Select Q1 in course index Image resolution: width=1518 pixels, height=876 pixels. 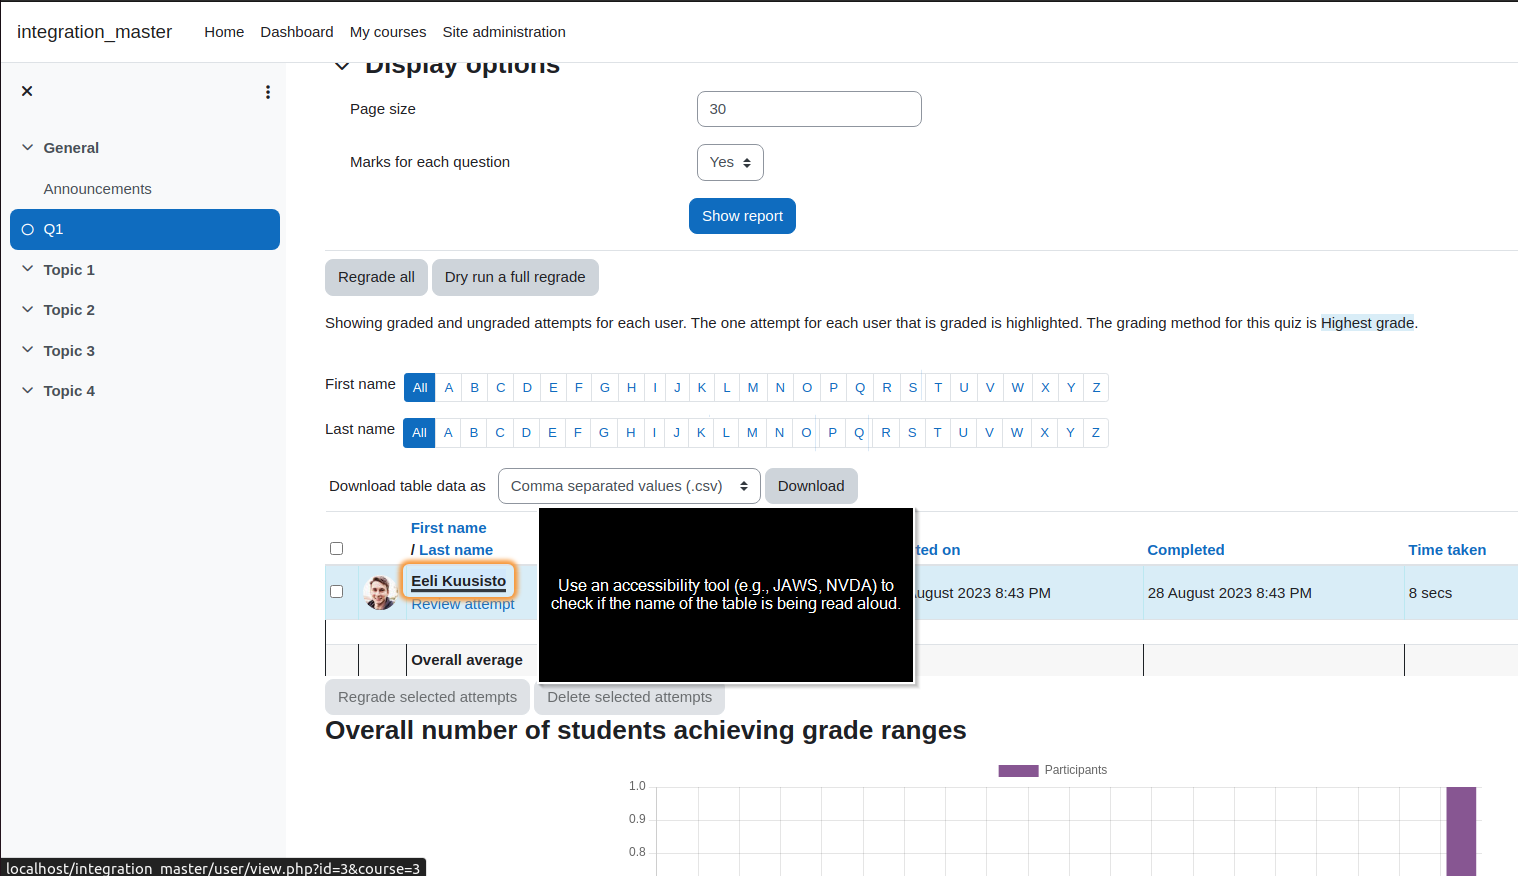[x=145, y=229]
